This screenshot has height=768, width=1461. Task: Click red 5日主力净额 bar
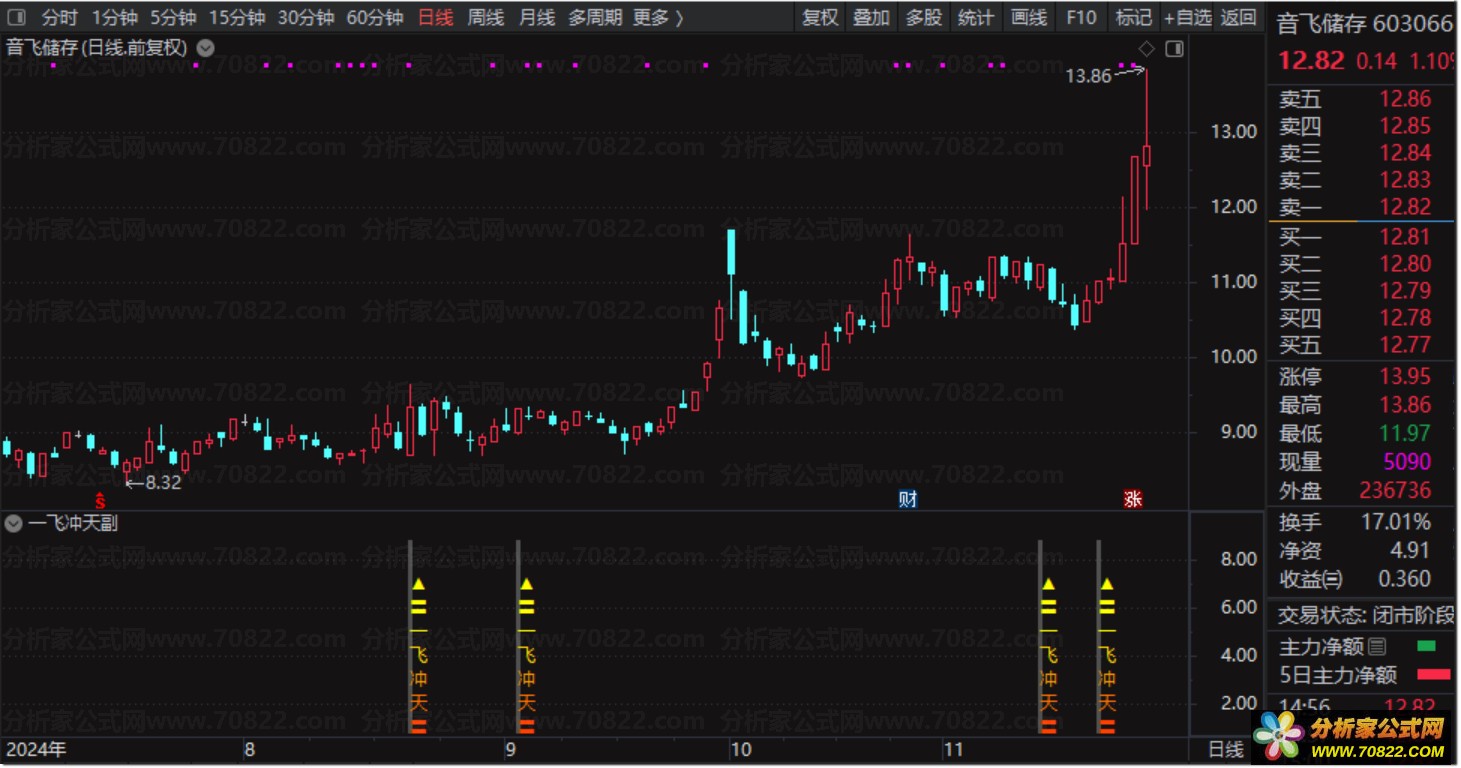point(1432,675)
